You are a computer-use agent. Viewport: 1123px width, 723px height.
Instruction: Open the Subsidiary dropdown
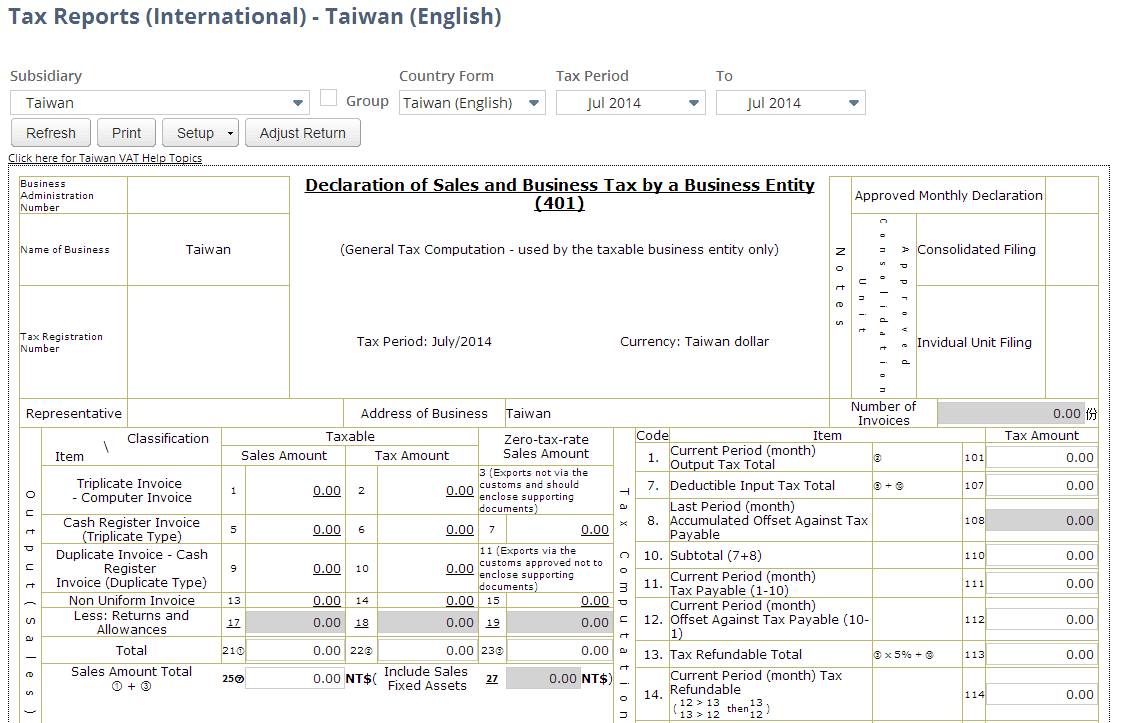[296, 102]
